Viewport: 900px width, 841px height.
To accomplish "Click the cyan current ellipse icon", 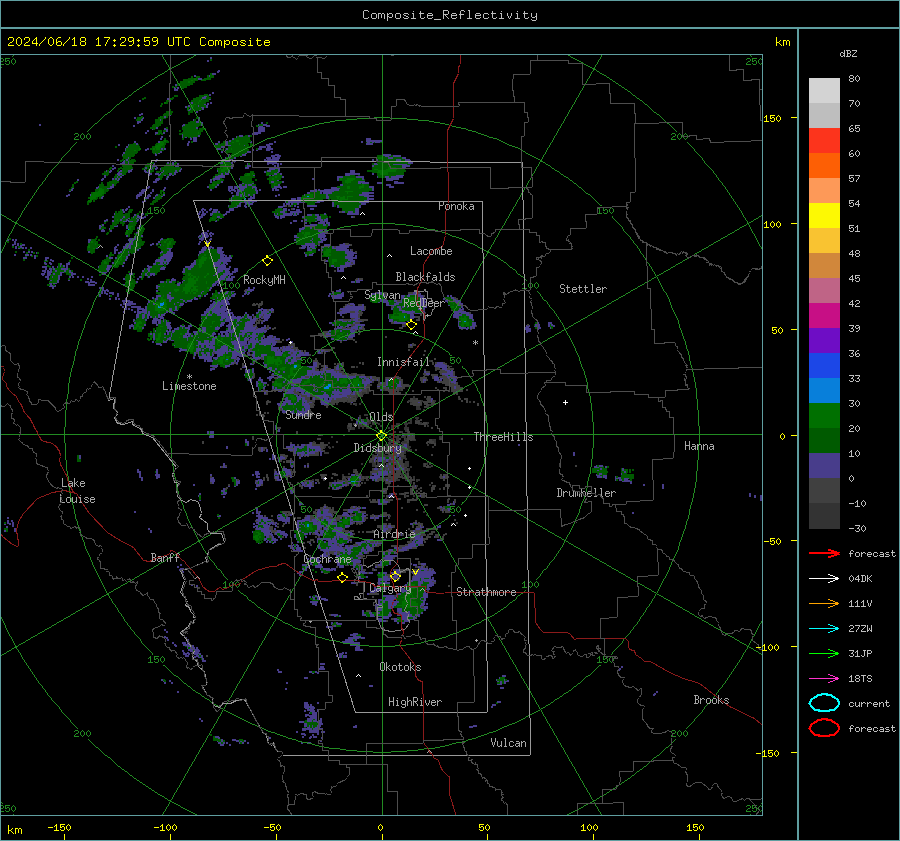I will click(x=824, y=703).
